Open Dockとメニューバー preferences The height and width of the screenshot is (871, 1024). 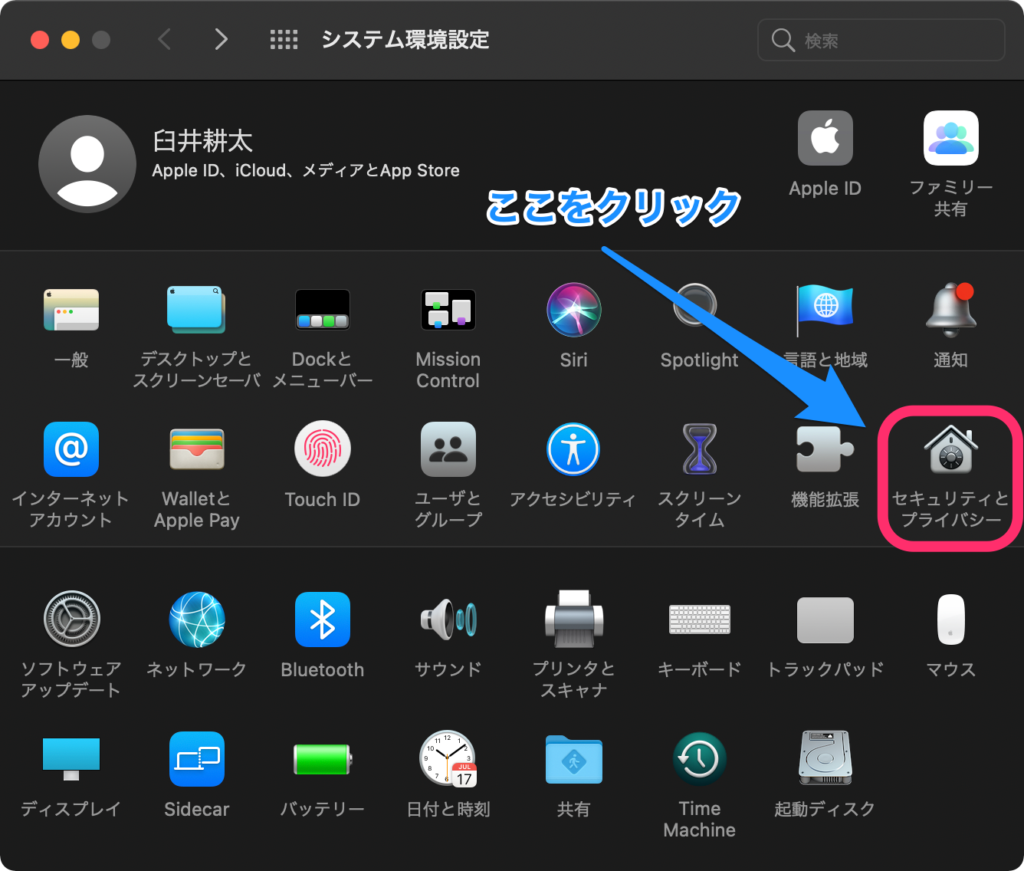point(322,309)
